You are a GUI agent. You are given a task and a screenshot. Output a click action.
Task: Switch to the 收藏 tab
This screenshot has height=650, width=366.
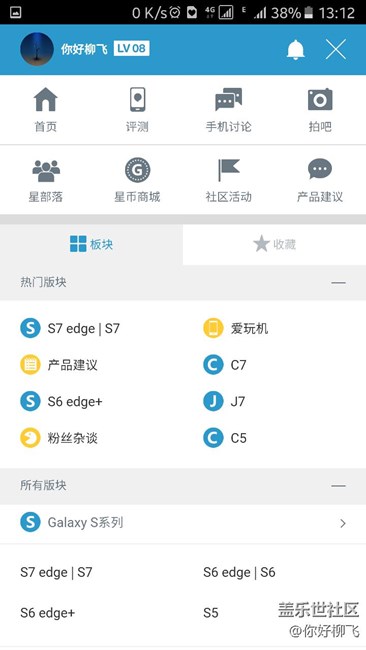click(274, 245)
